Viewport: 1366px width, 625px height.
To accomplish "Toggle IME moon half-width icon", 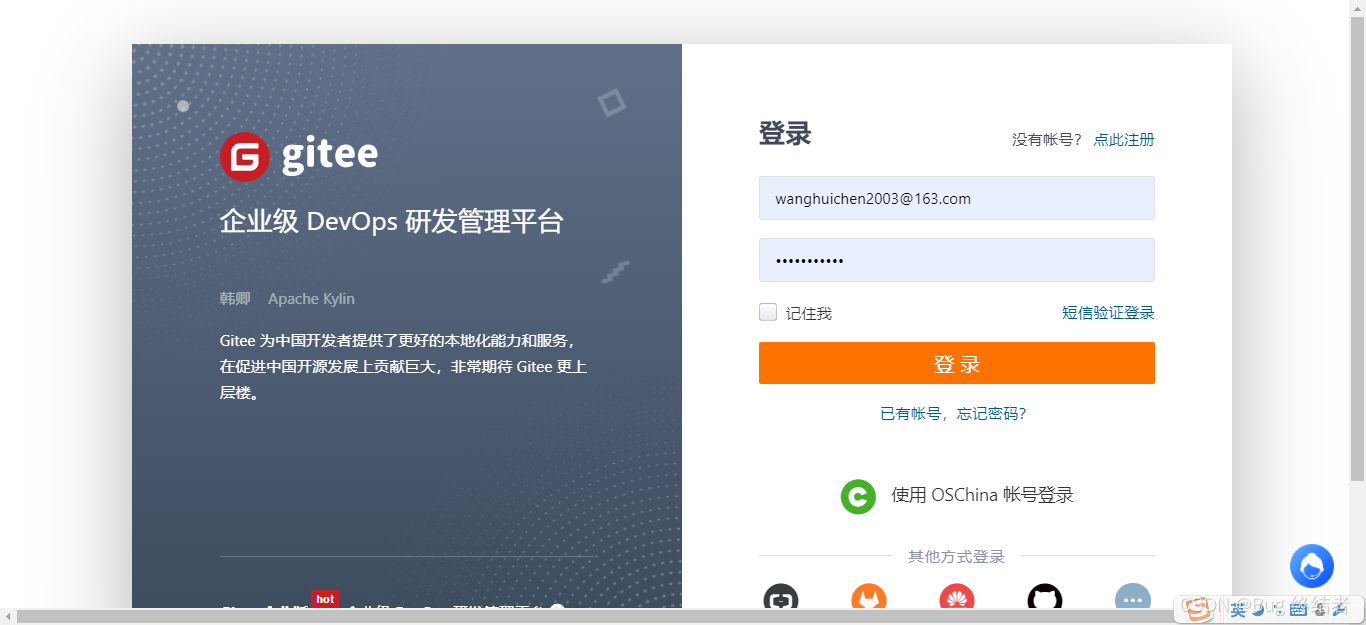I will pos(1258,609).
